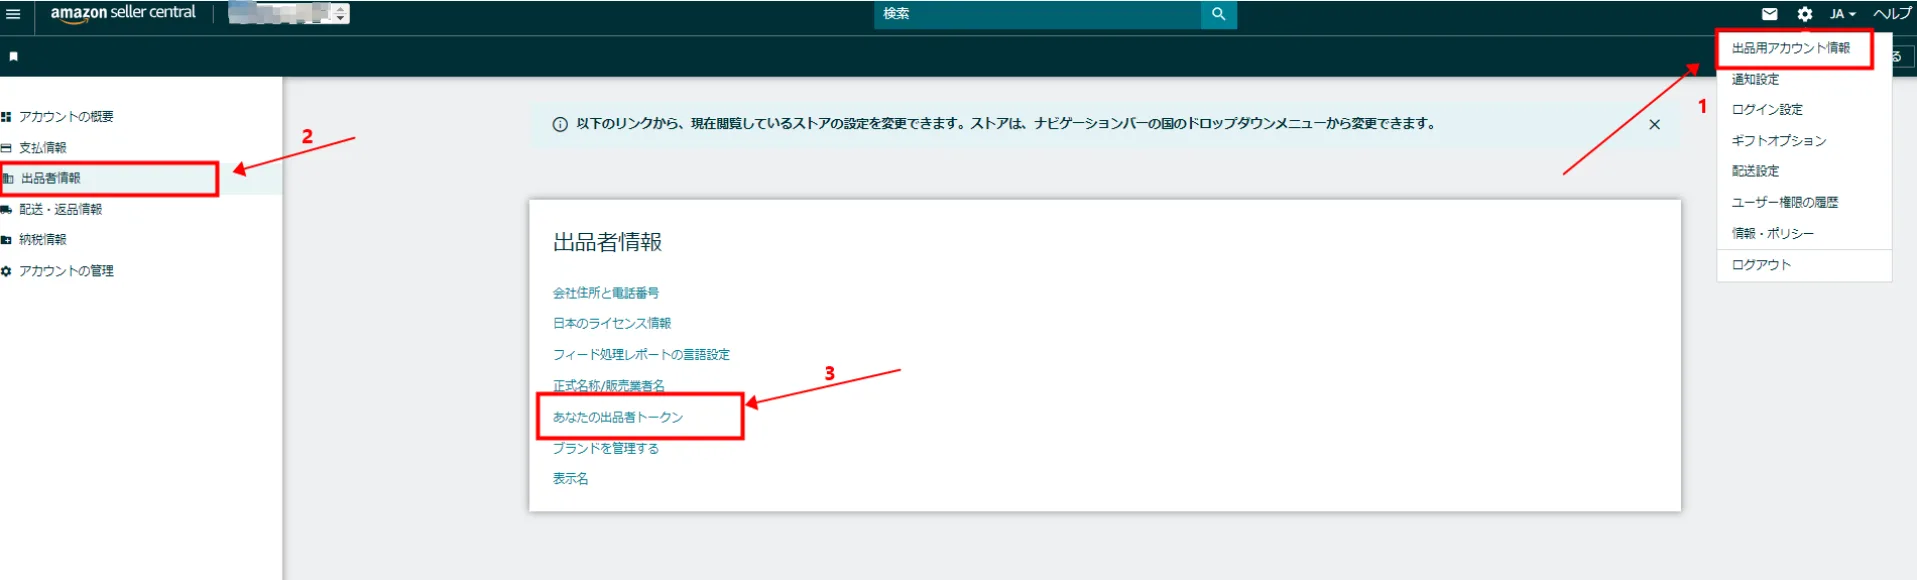
Task: Open the hamburger navigation menu
Action: 13,14
